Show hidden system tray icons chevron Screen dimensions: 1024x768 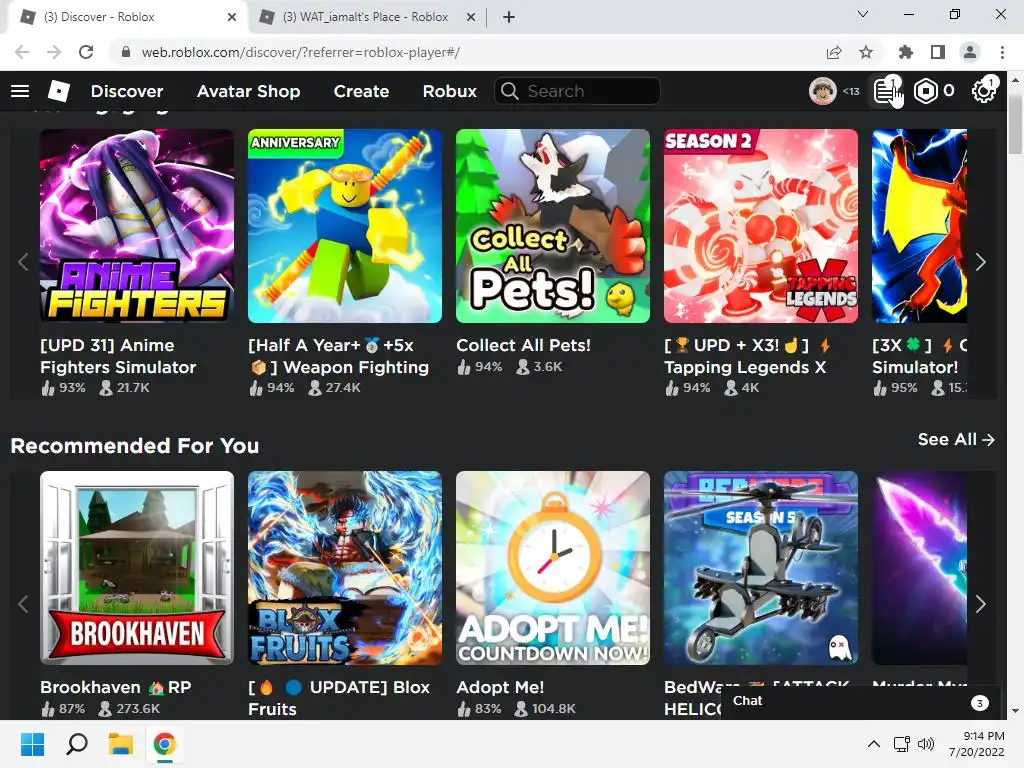pos(874,744)
